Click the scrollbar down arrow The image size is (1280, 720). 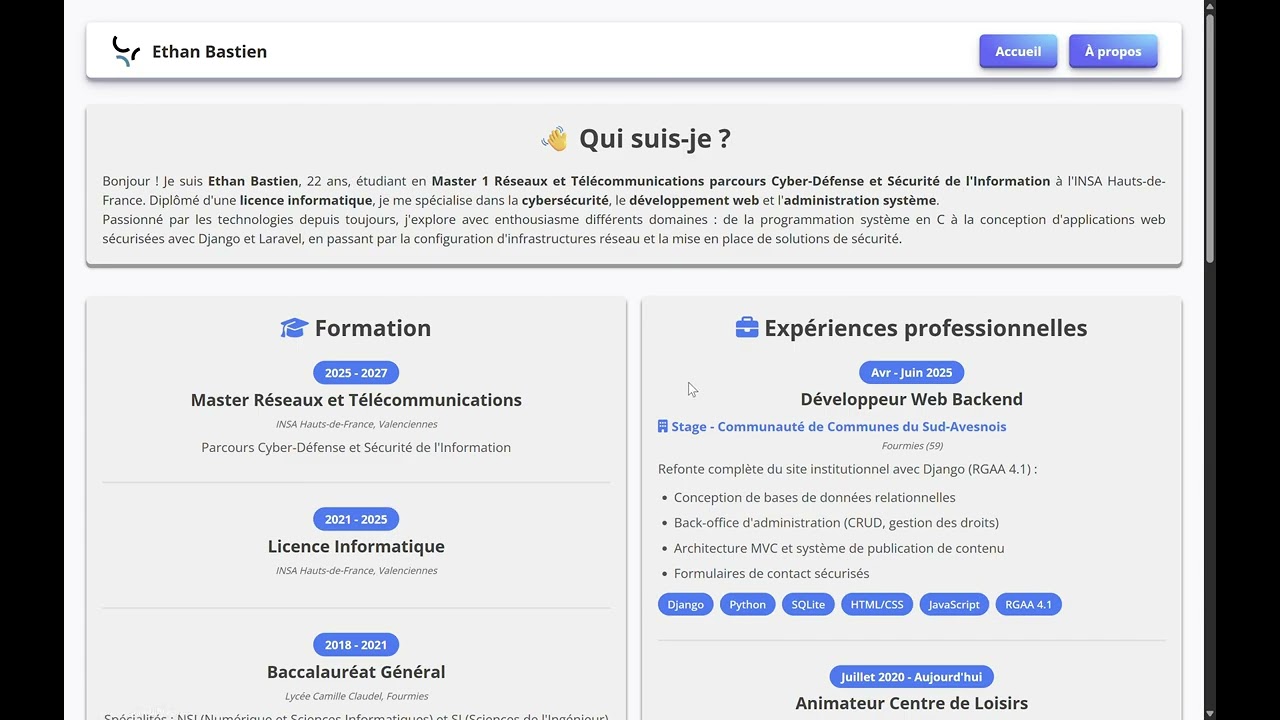click(1209, 713)
